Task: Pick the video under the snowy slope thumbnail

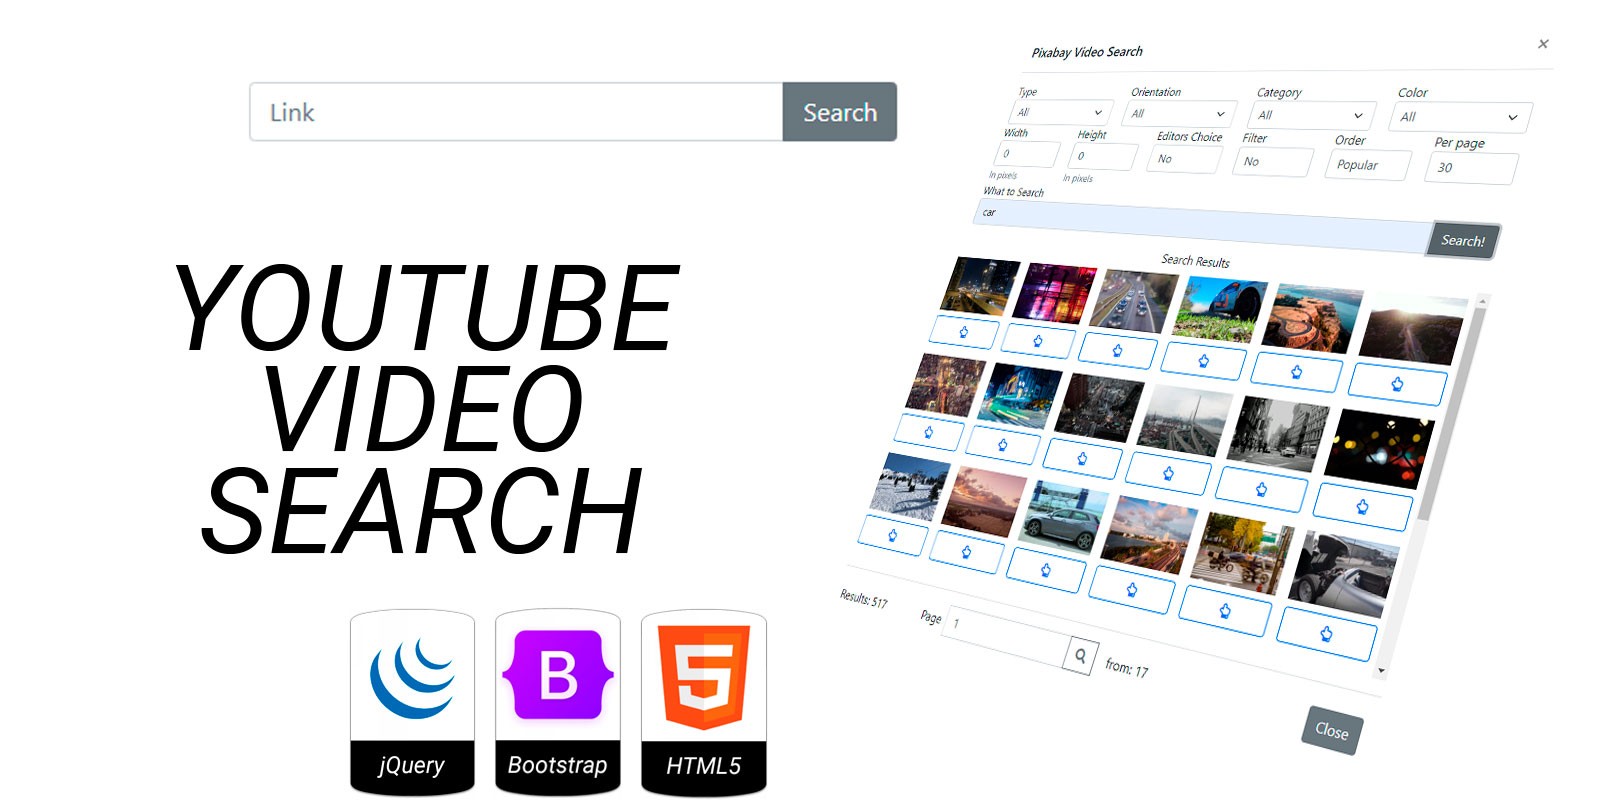Action: pos(893,535)
